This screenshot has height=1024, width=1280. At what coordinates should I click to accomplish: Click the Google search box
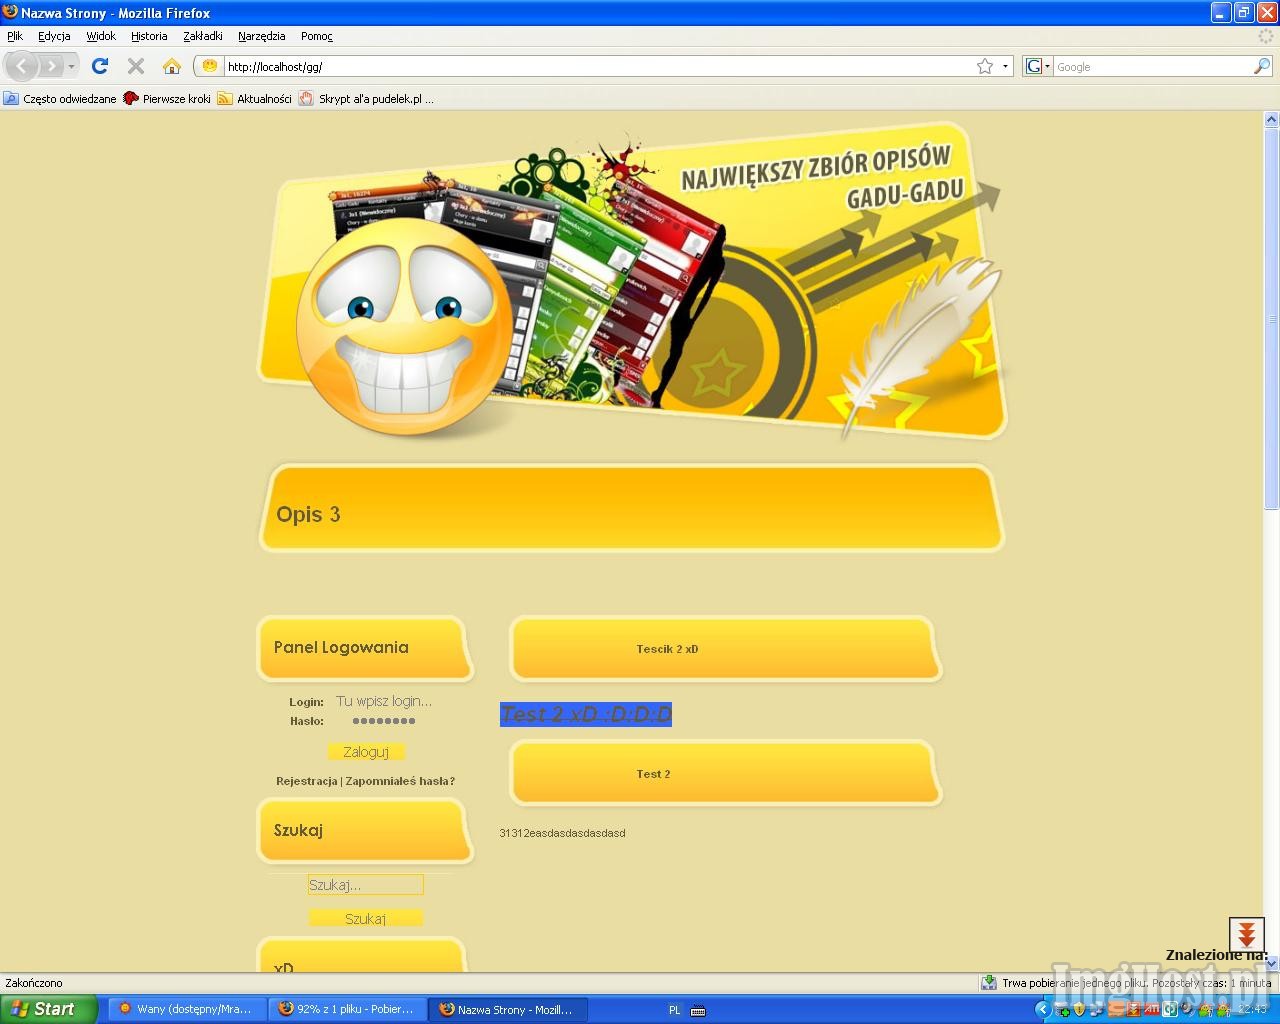[1152, 67]
